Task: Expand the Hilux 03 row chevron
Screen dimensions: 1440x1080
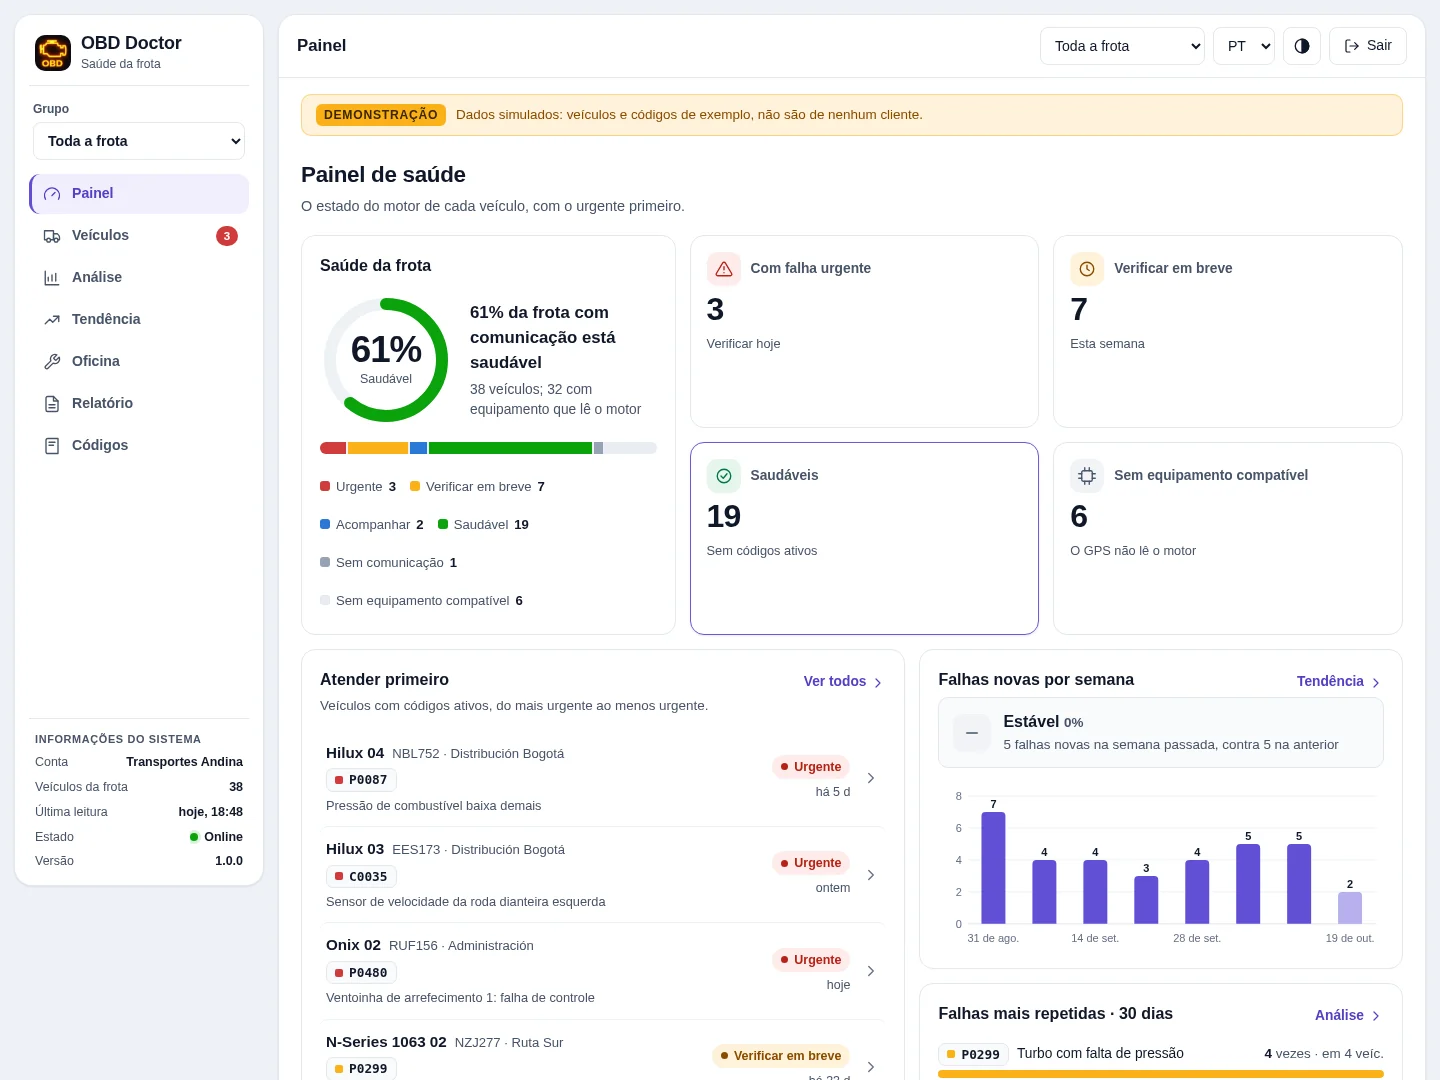Action: click(x=871, y=875)
